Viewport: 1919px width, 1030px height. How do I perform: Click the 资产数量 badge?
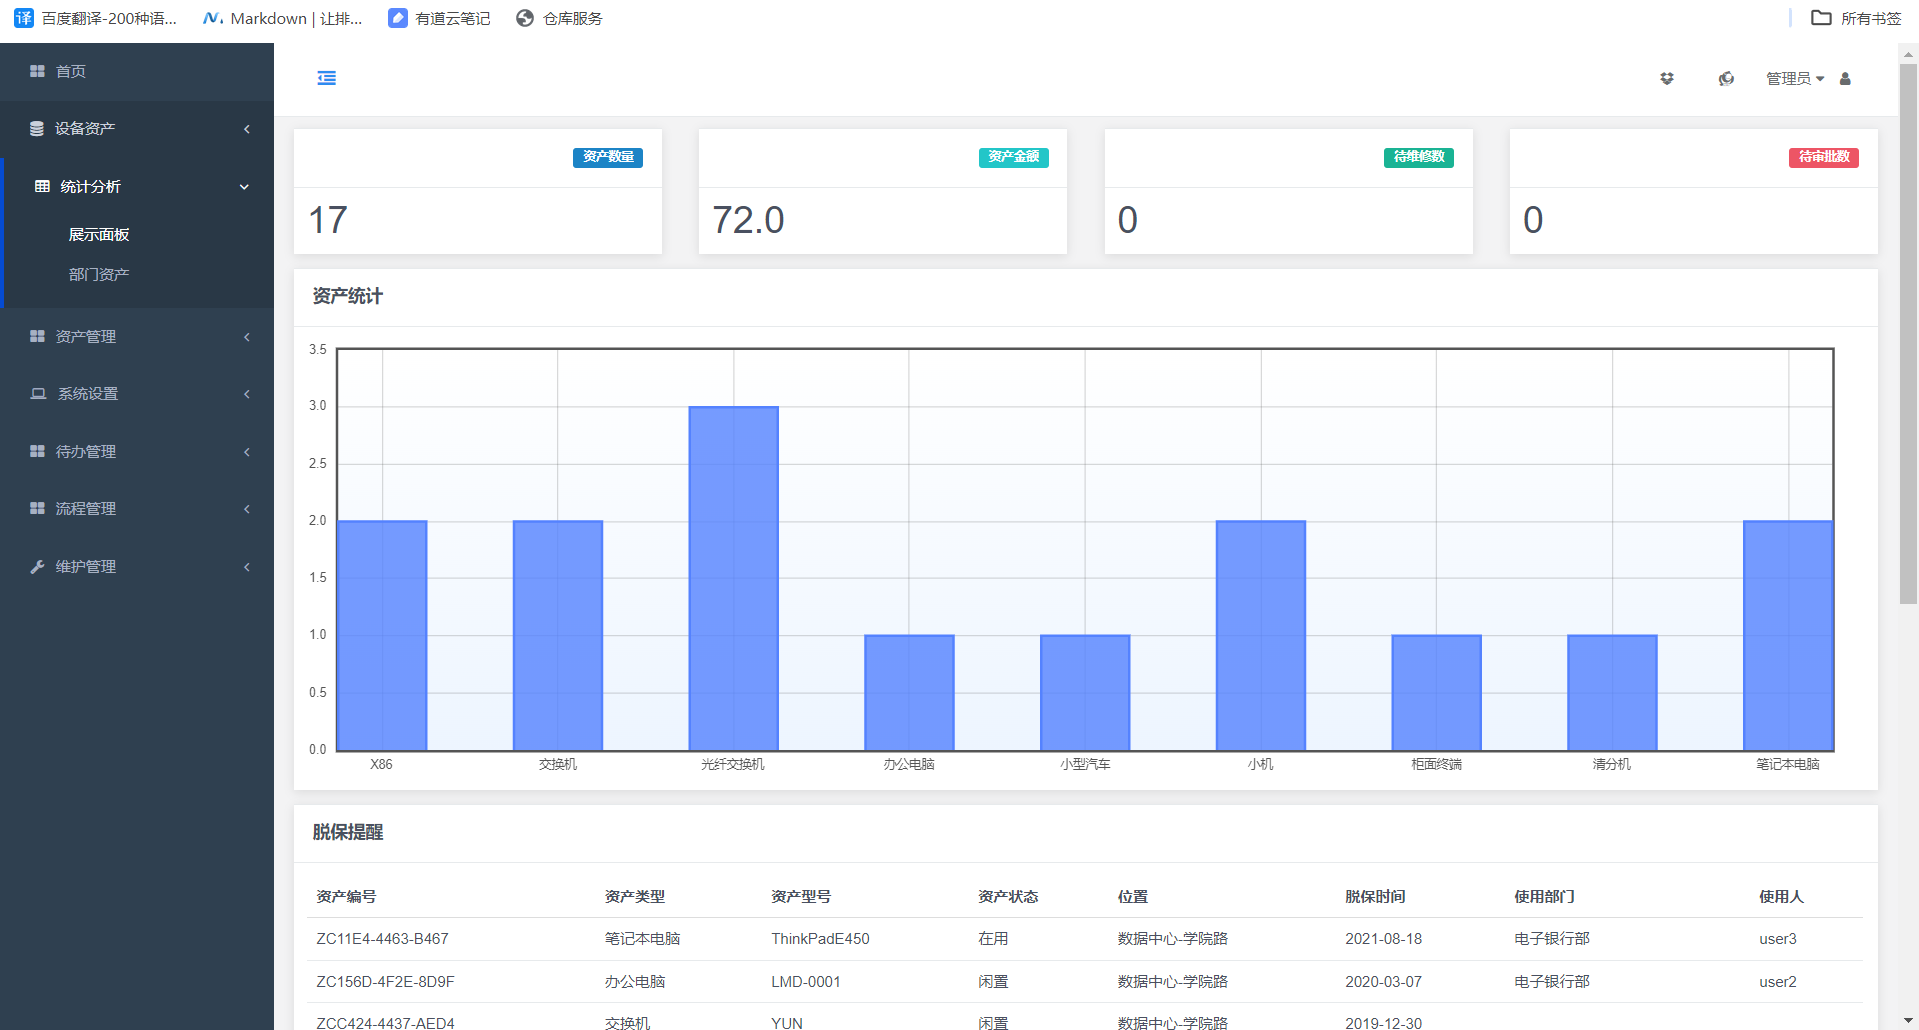click(608, 157)
